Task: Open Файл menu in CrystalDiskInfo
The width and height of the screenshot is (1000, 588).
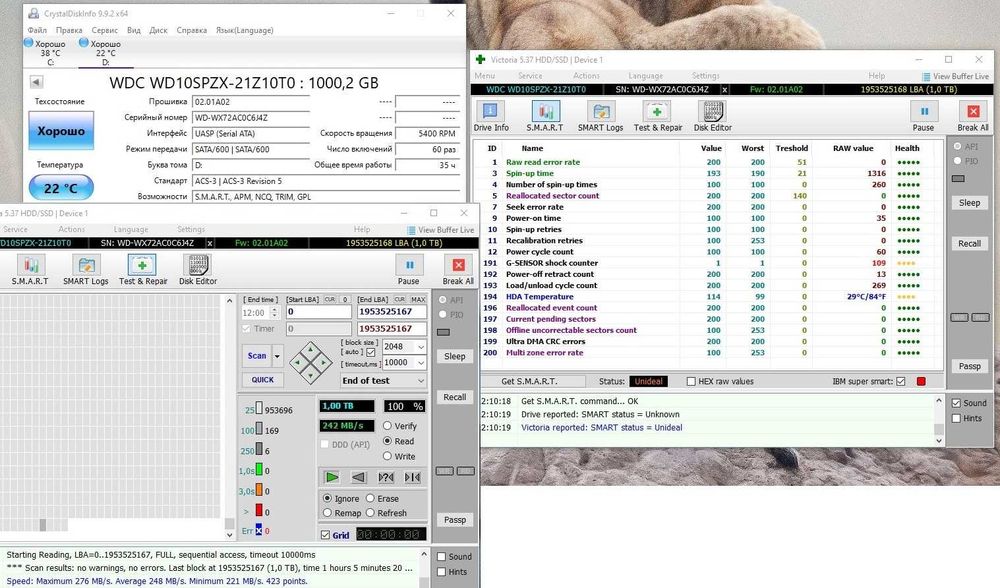Action: point(37,30)
